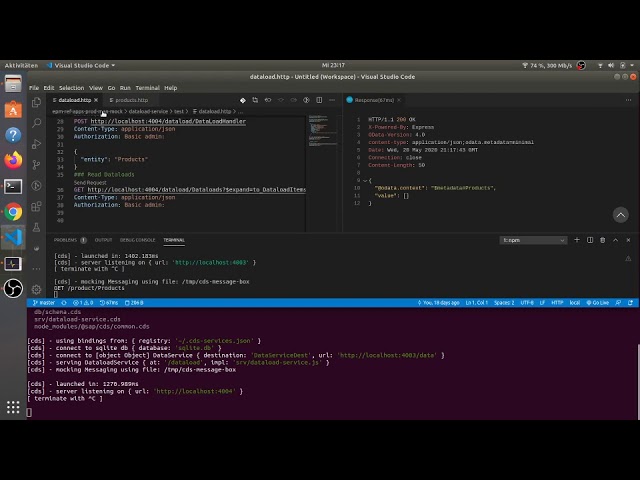640x480 pixels.
Task: Open the Terminal menu
Action: 147,88
